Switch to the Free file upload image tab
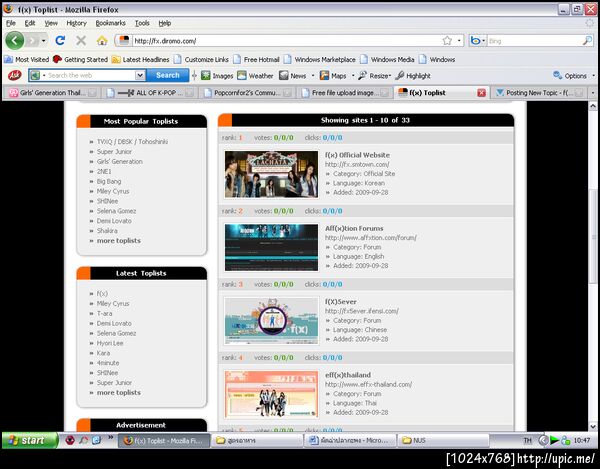The height and width of the screenshot is (469, 600). 344,93
